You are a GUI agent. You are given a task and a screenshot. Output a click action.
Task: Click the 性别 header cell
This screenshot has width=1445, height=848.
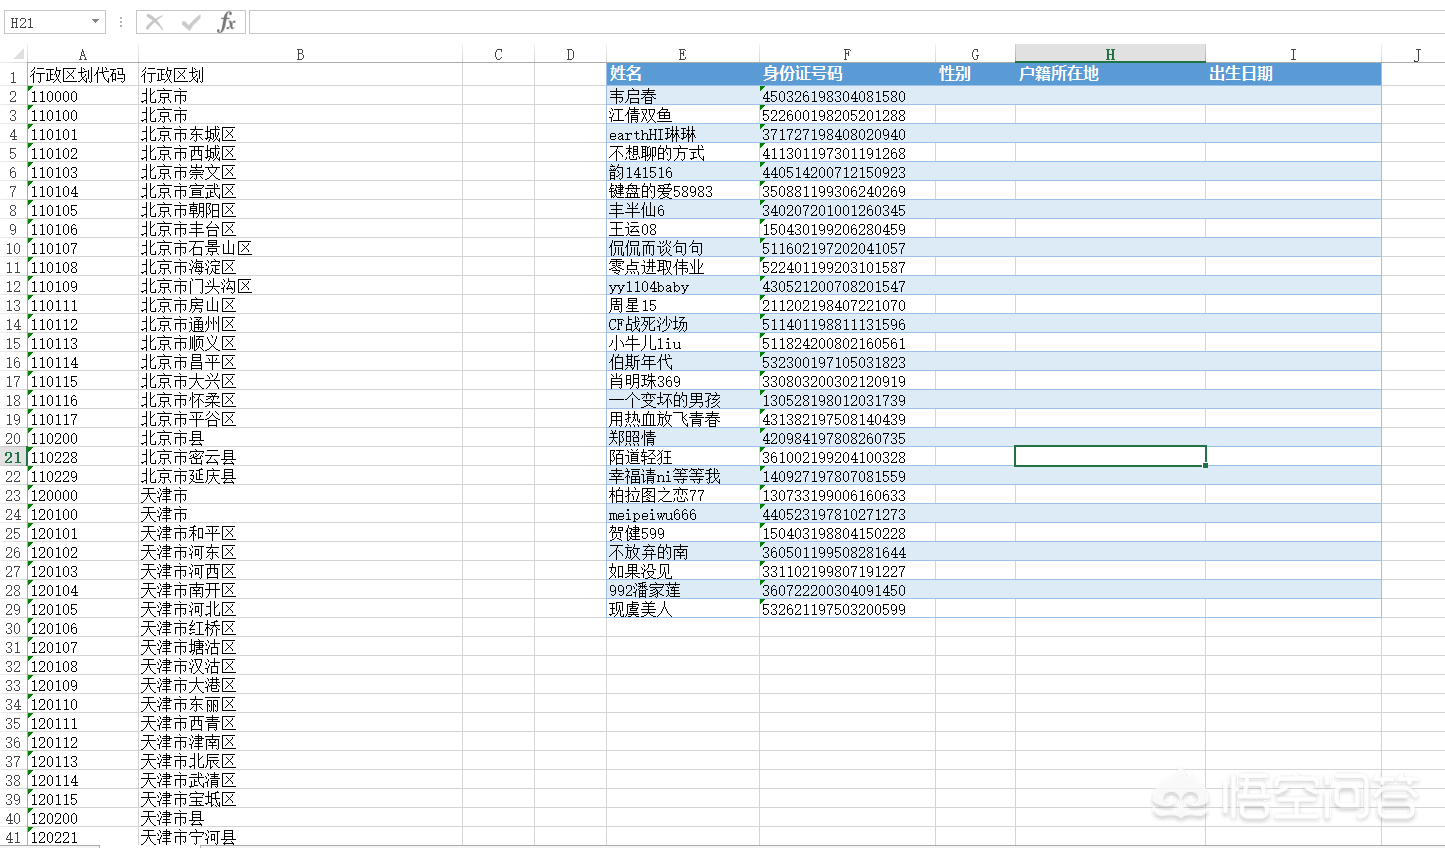[975, 74]
